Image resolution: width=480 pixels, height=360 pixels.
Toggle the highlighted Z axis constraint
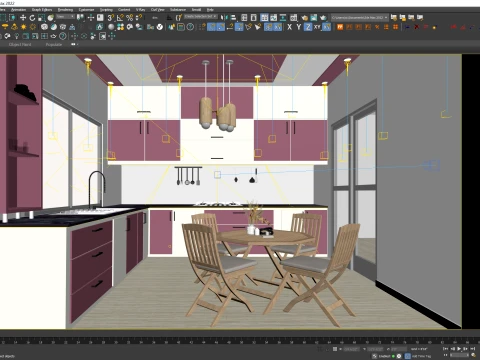(308, 27)
